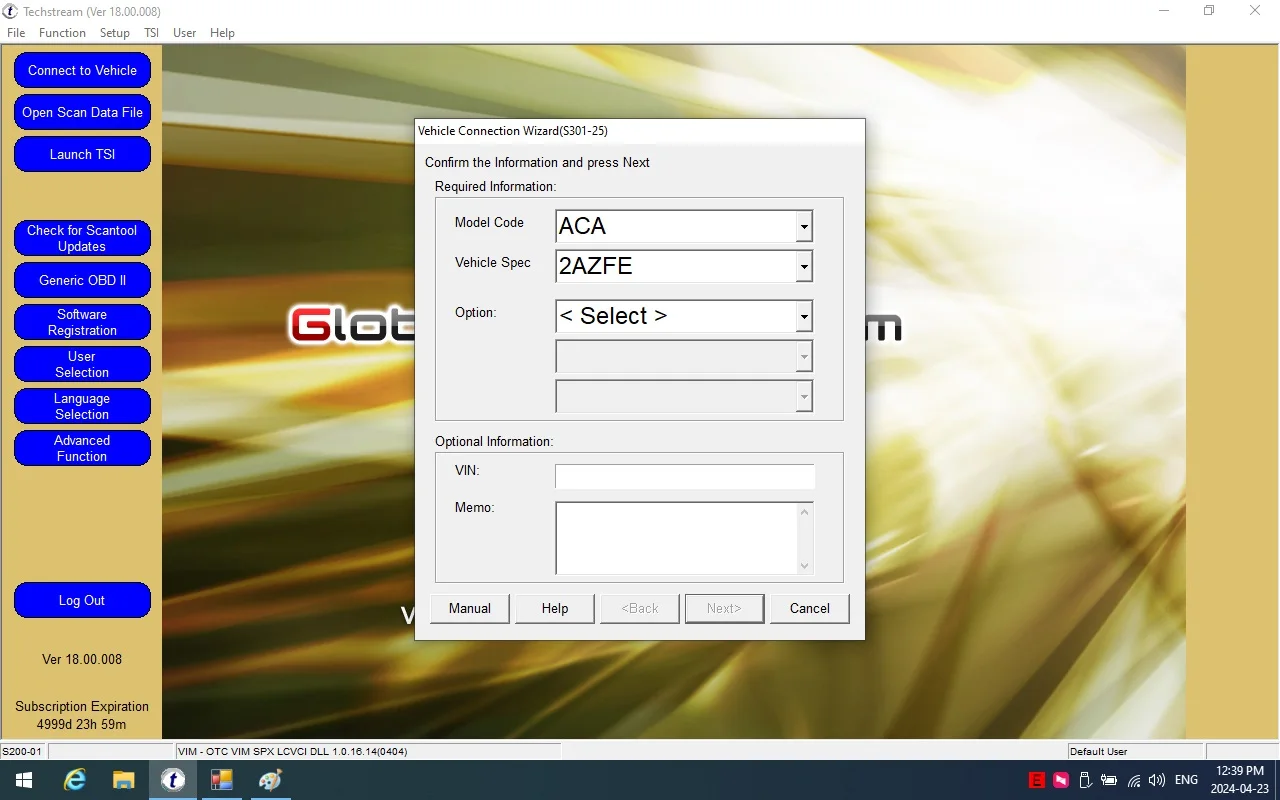1280x800 pixels.
Task: Click Memo scrollbar down arrow
Action: (804, 566)
